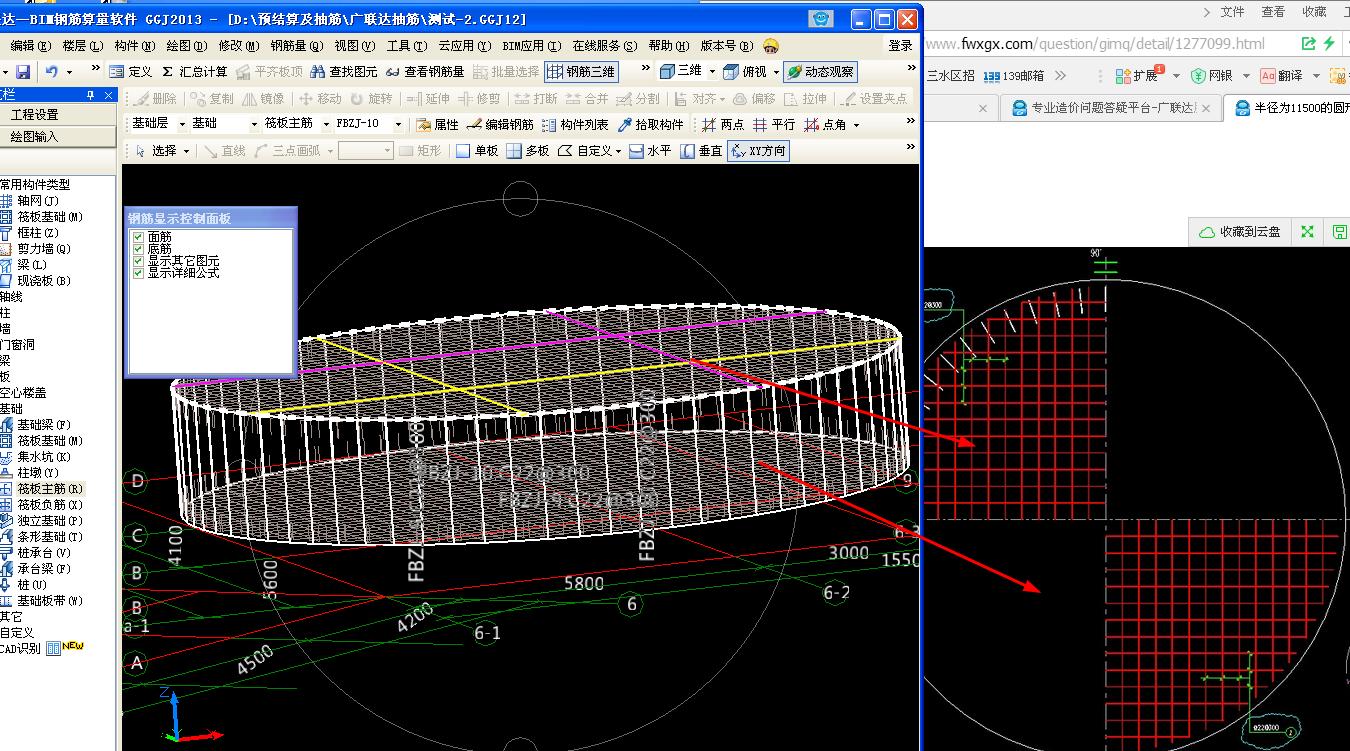The width and height of the screenshot is (1350, 751).
Task: Click 查找图元 find element tool
Action: (344, 72)
